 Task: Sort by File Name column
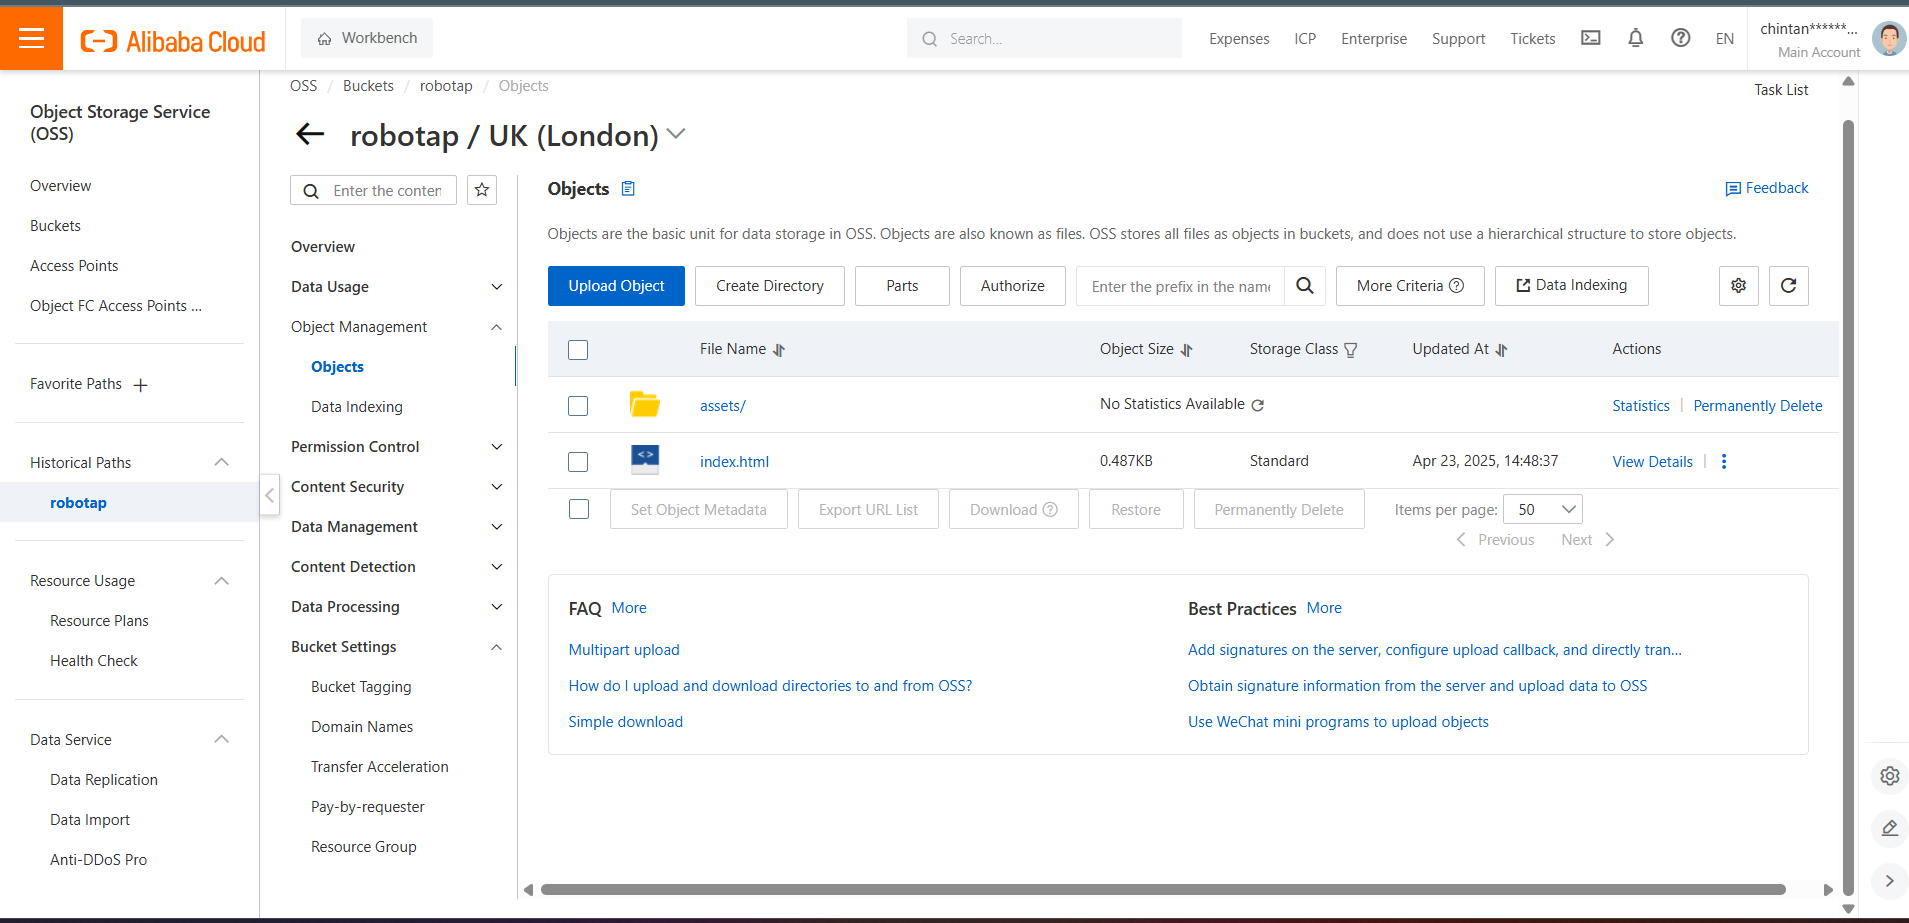coord(779,350)
